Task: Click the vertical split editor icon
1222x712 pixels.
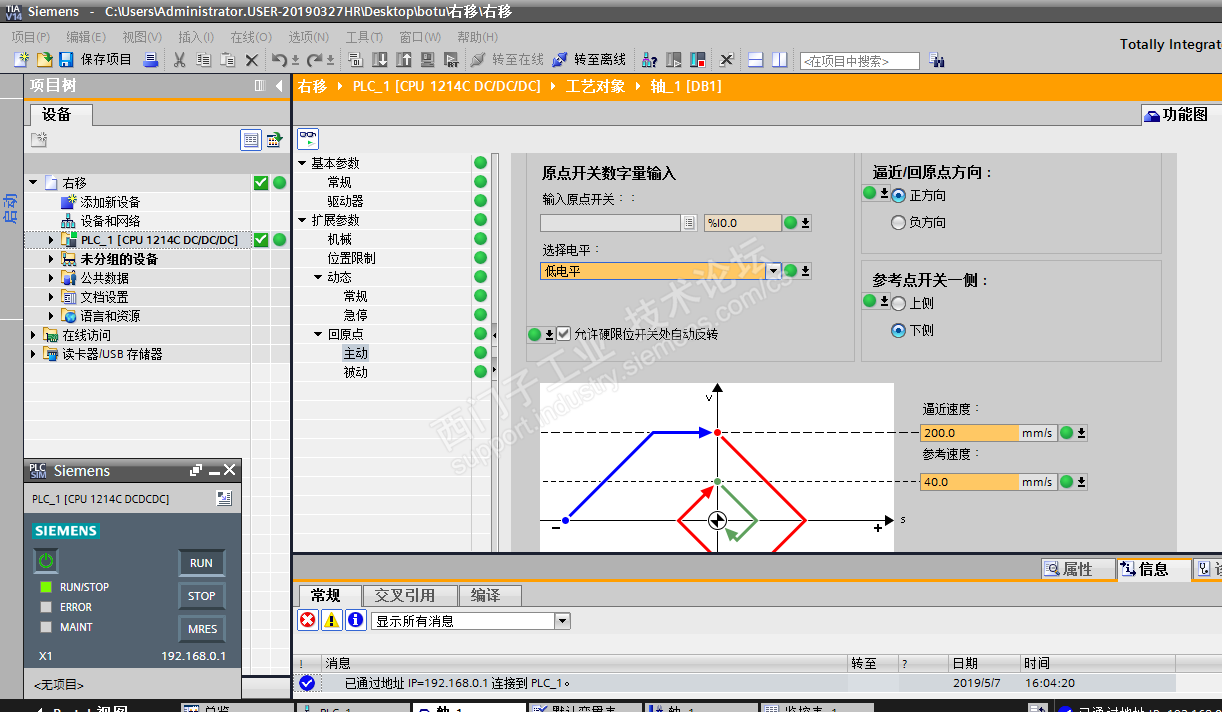Action: (x=780, y=60)
